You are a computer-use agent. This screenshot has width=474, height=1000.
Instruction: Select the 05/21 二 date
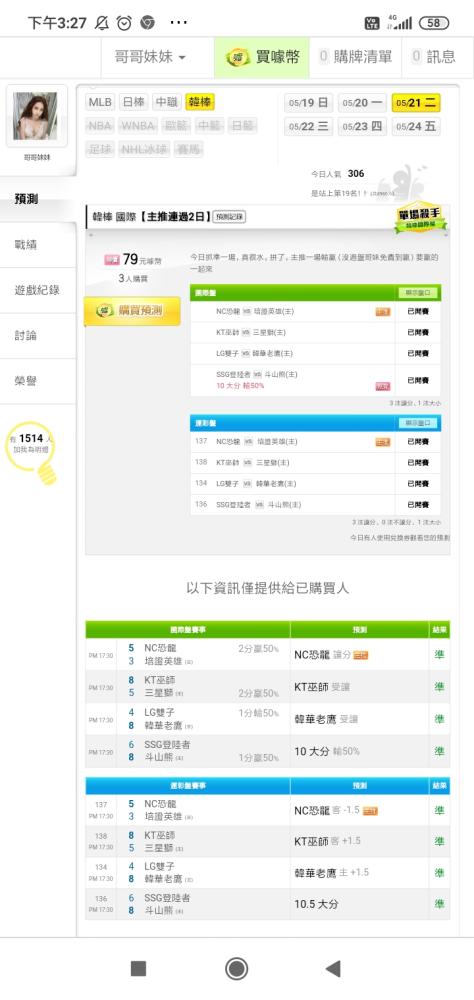tap(415, 103)
